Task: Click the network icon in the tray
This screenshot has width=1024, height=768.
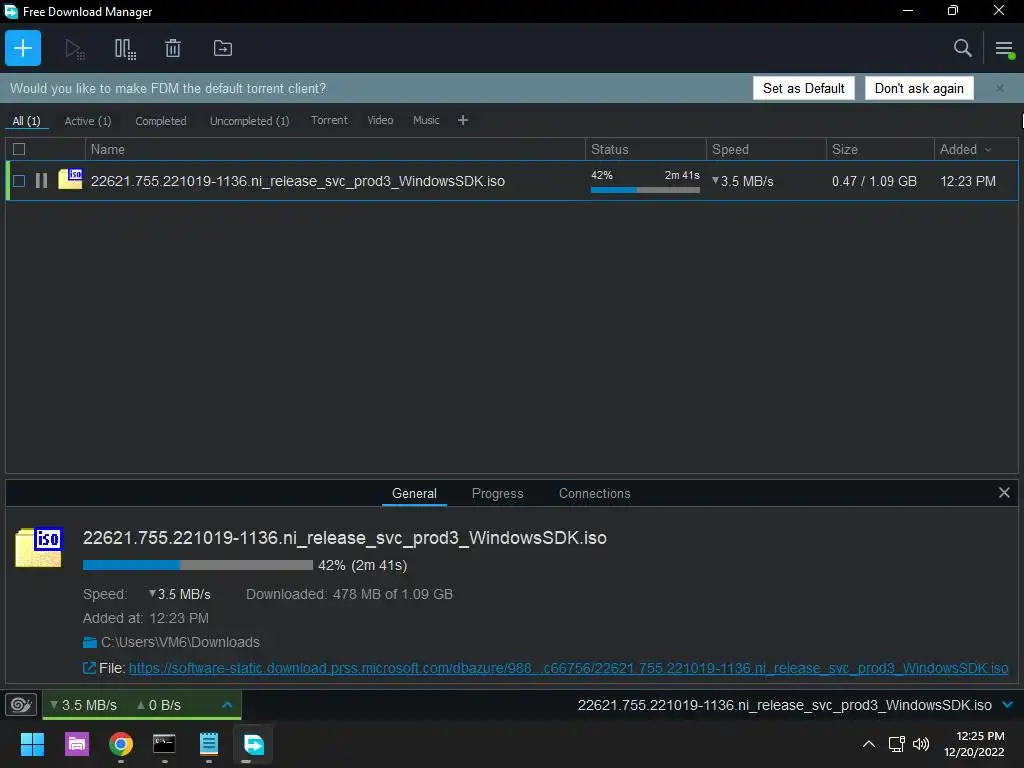Action: coord(897,744)
